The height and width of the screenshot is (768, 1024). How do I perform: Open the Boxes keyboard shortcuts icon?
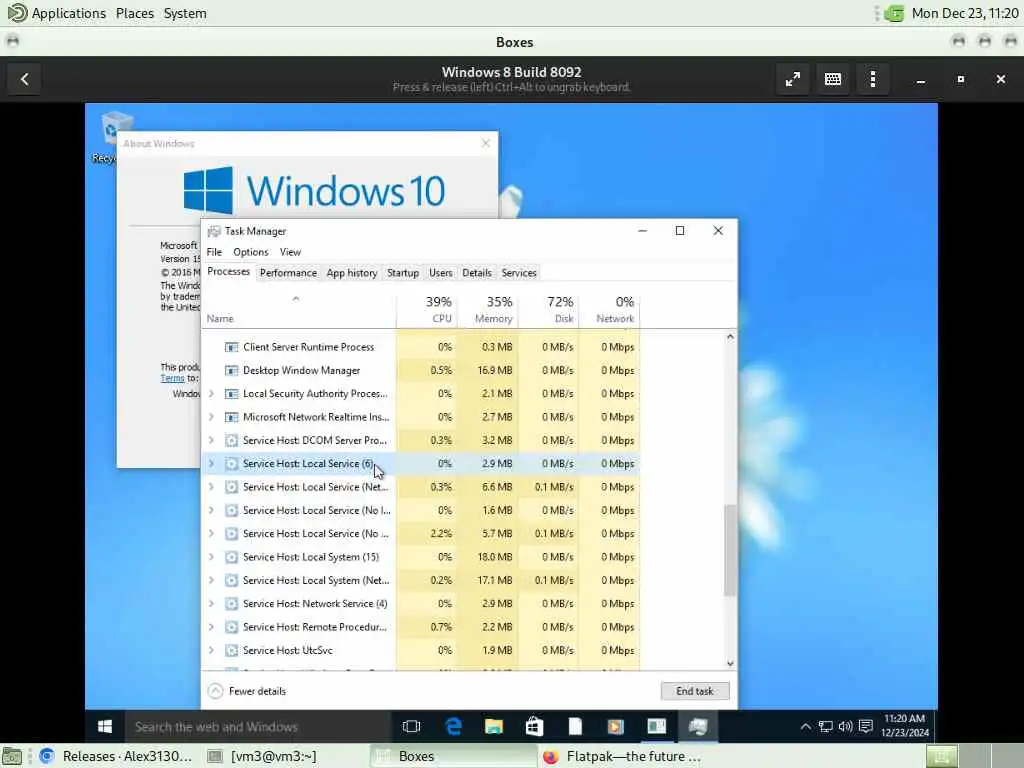833,79
